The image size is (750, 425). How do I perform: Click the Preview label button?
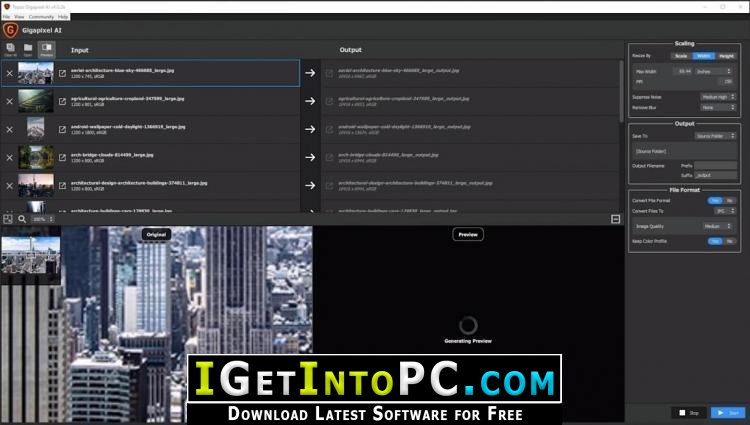[468, 234]
